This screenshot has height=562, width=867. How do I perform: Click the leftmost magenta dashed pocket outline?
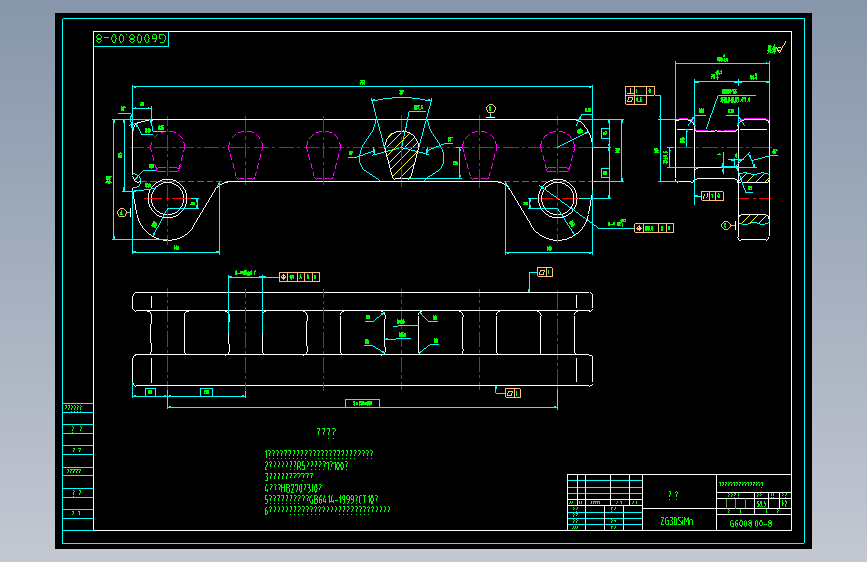[168, 152]
